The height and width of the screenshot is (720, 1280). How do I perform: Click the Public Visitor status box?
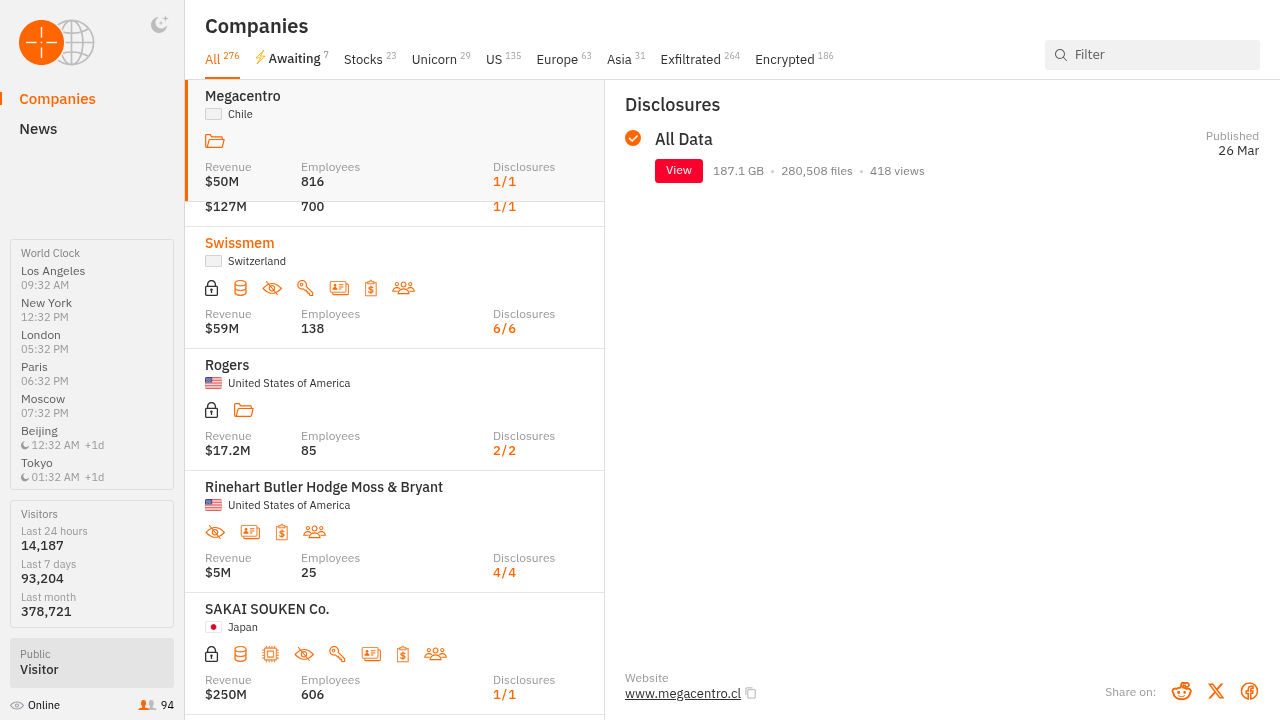click(x=92, y=663)
